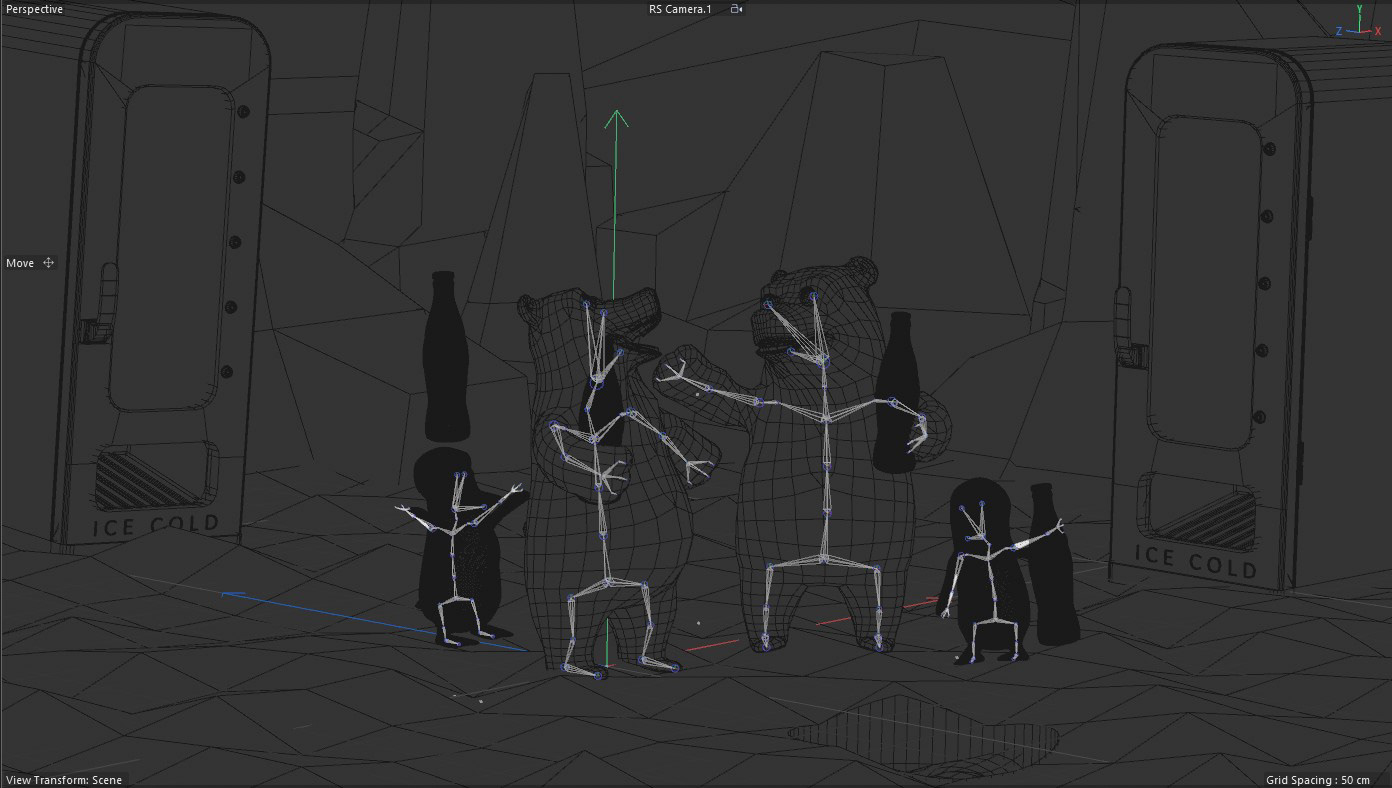The image size is (1392, 788).
Task: Select the bottle above the left penguin
Action: point(446,356)
